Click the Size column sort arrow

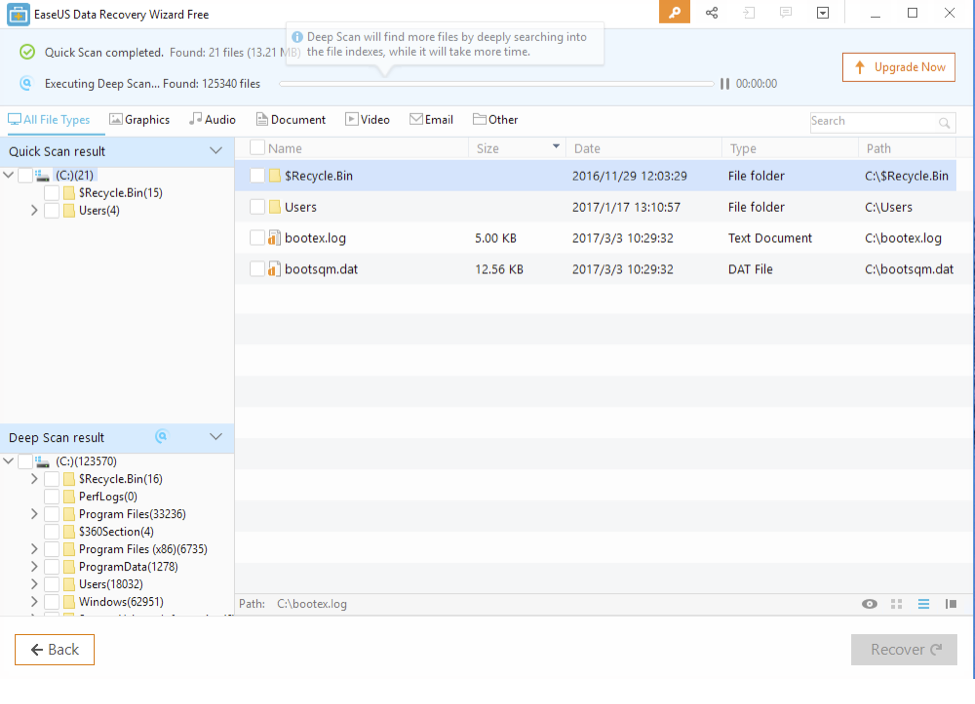[x=556, y=147]
